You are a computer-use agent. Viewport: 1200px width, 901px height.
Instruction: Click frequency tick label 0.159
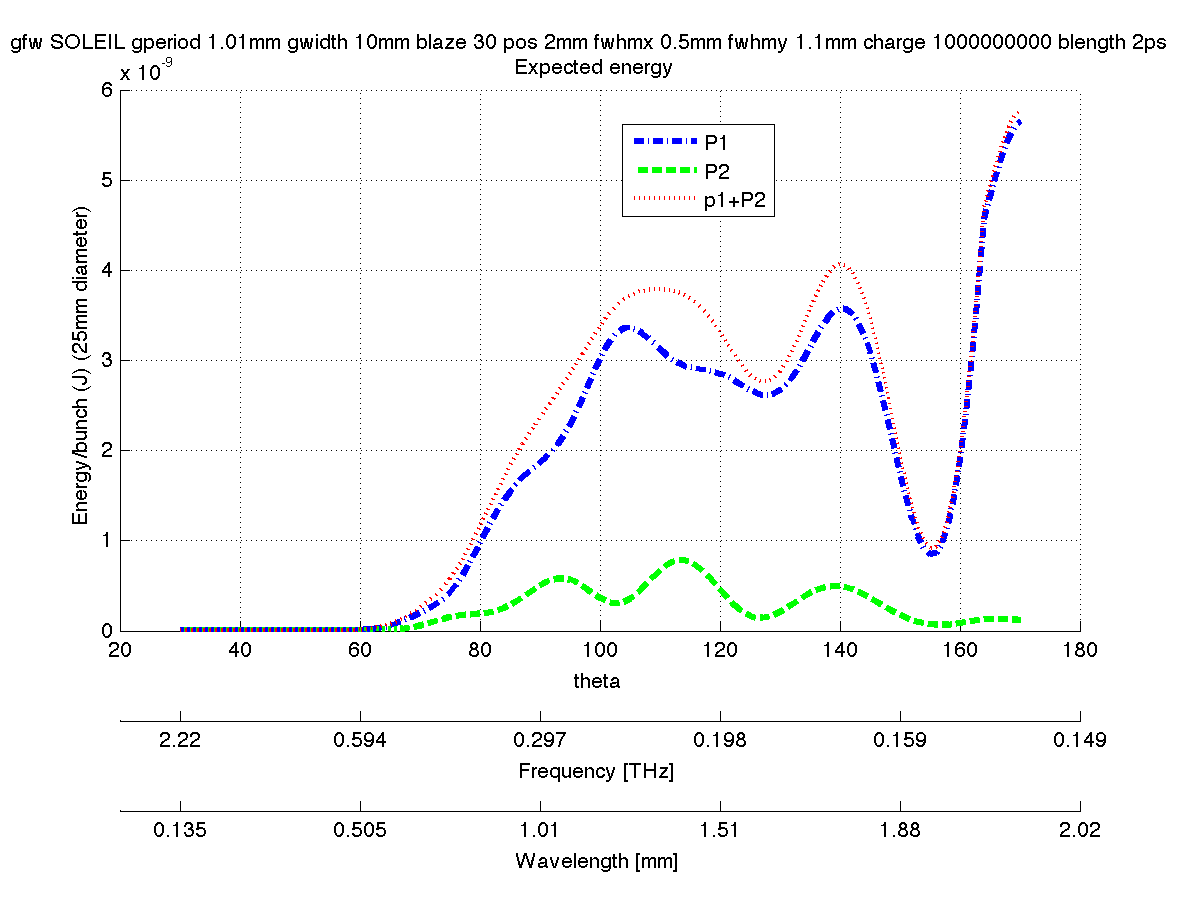(x=900, y=740)
